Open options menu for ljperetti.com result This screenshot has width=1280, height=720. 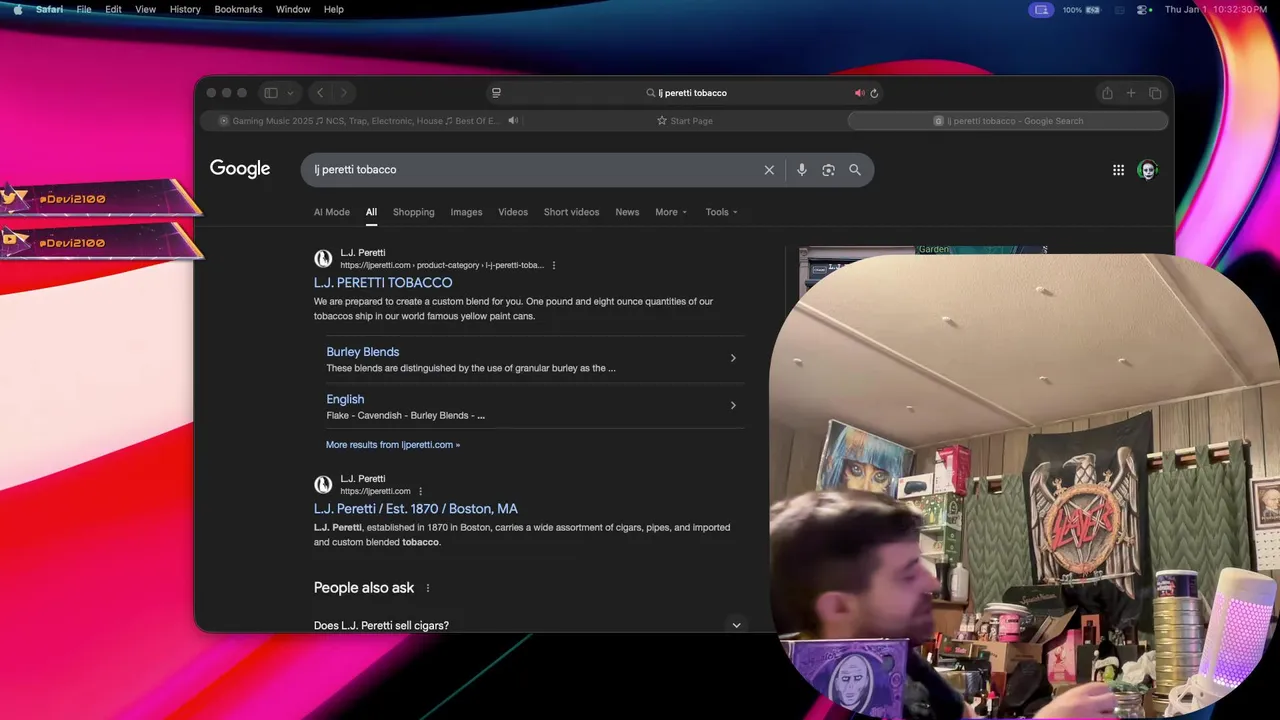click(420, 491)
